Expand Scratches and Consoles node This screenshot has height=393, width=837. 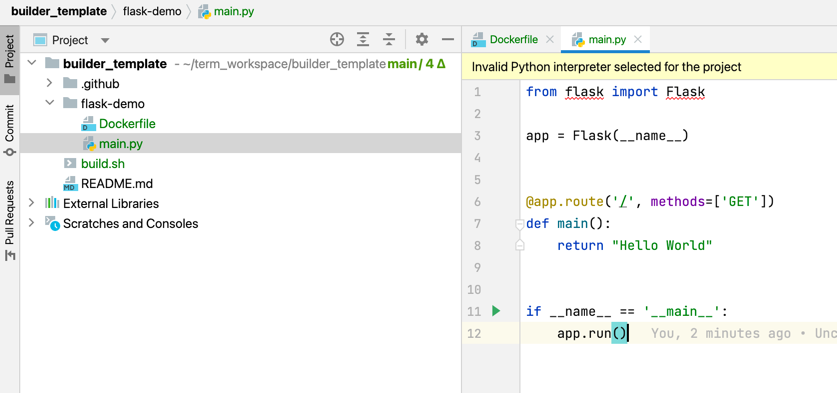pyautogui.click(x=31, y=223)
